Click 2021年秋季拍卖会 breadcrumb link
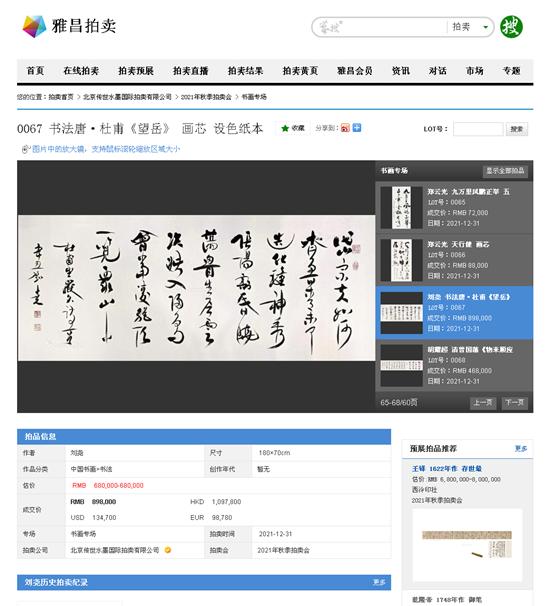The width and height of the screenshot is (550, 606). tap(206, 97)
